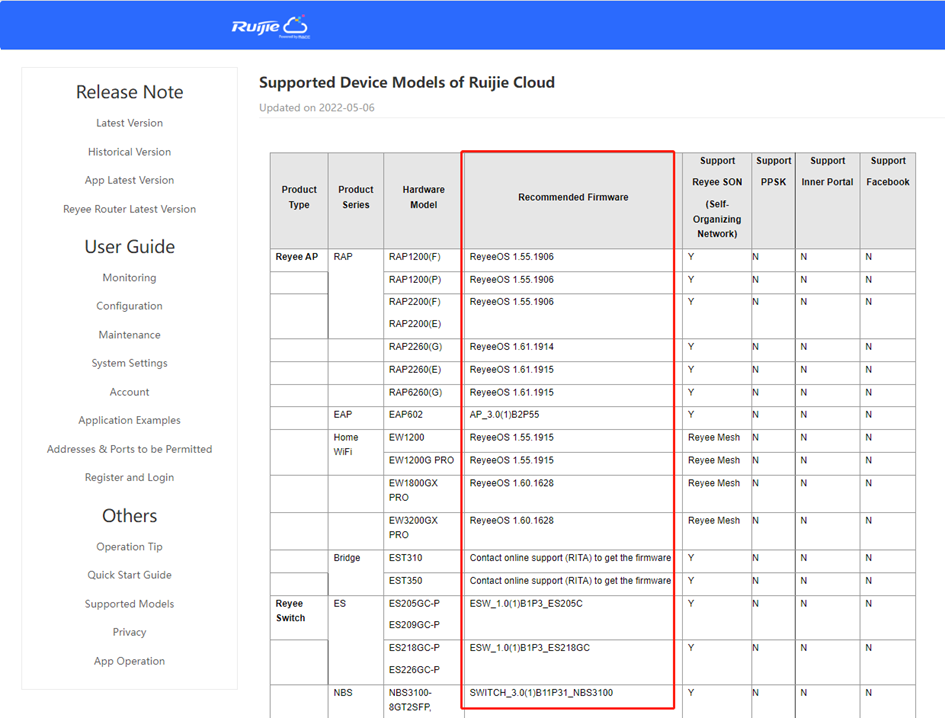Go to Register and Login
The height and width of the screenshot is (718, 945).
130,477
